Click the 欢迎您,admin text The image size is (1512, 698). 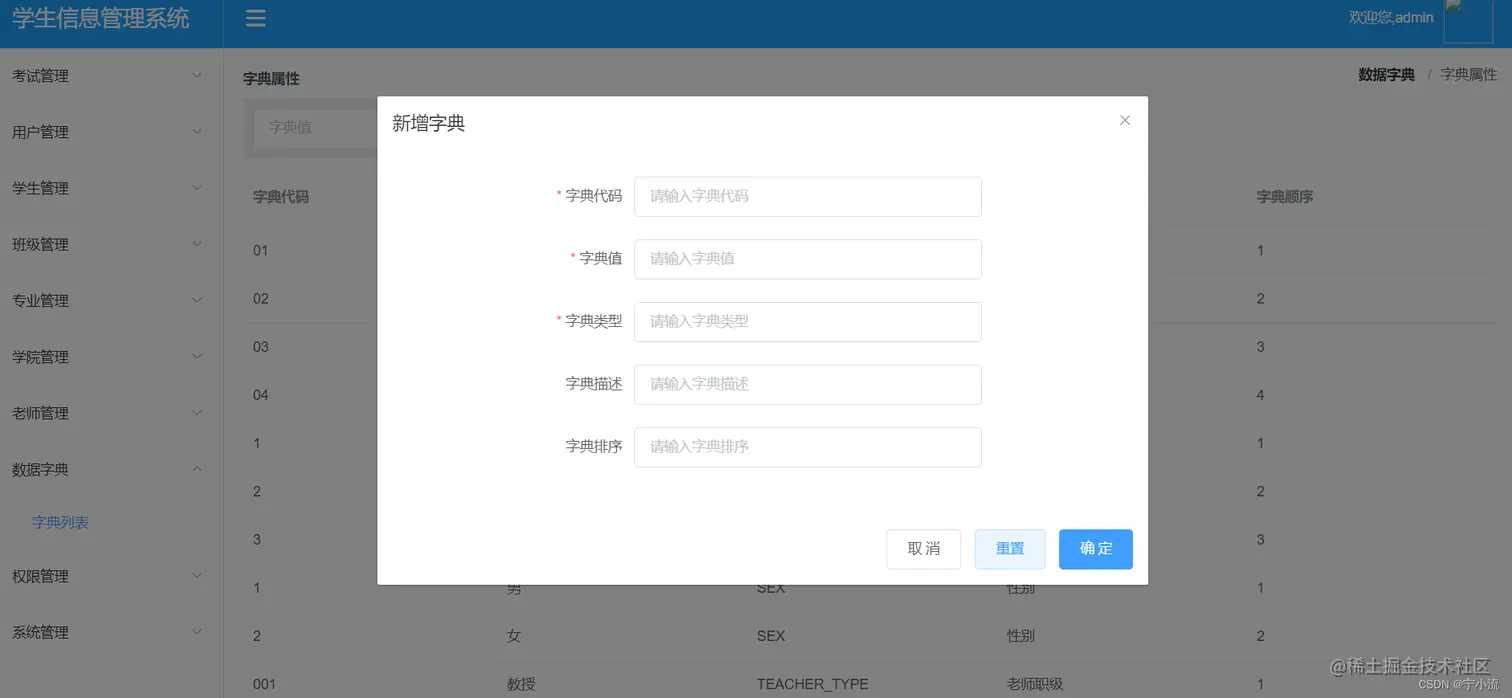tap(1391, 18)
